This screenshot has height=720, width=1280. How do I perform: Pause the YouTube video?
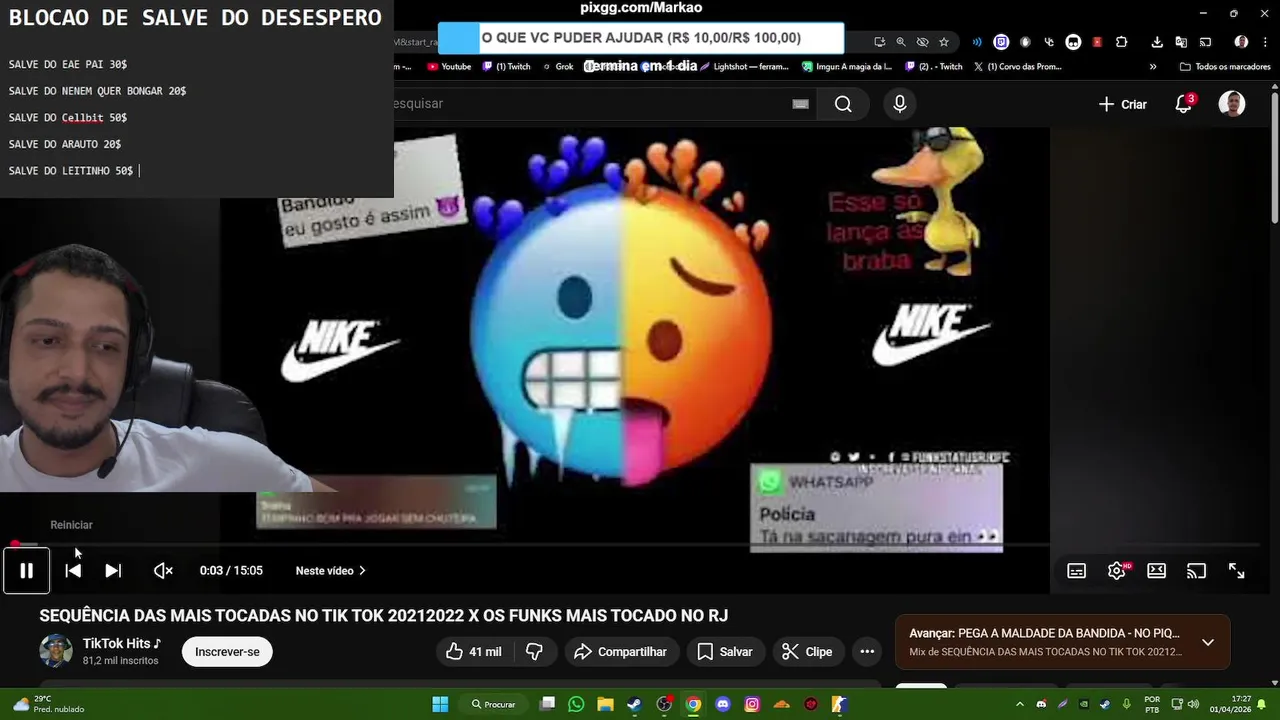(x=27, y=571)
